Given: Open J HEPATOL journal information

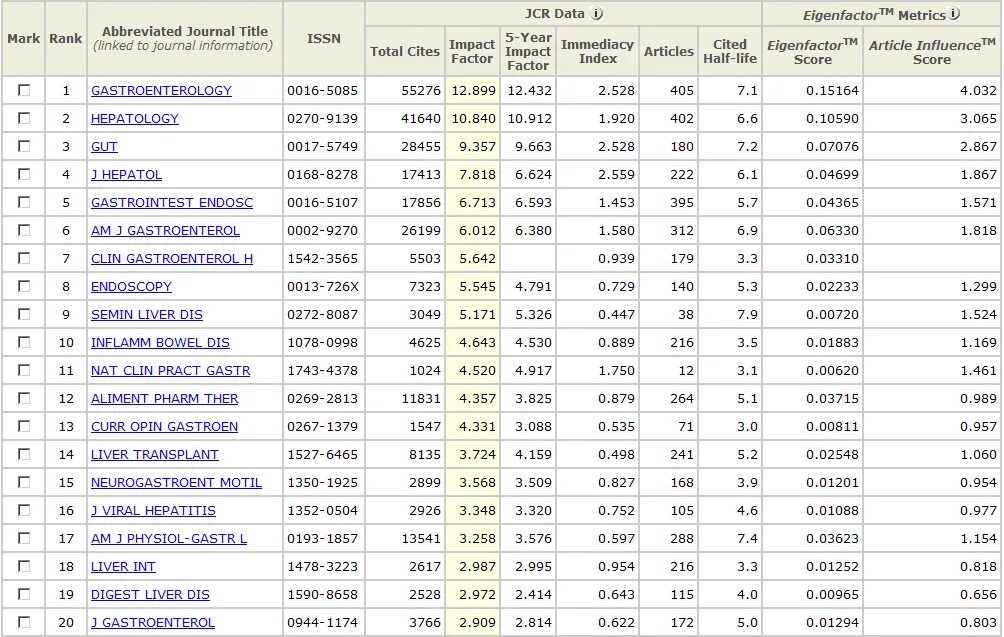Looking at the screenshot, I should [126, 175].
